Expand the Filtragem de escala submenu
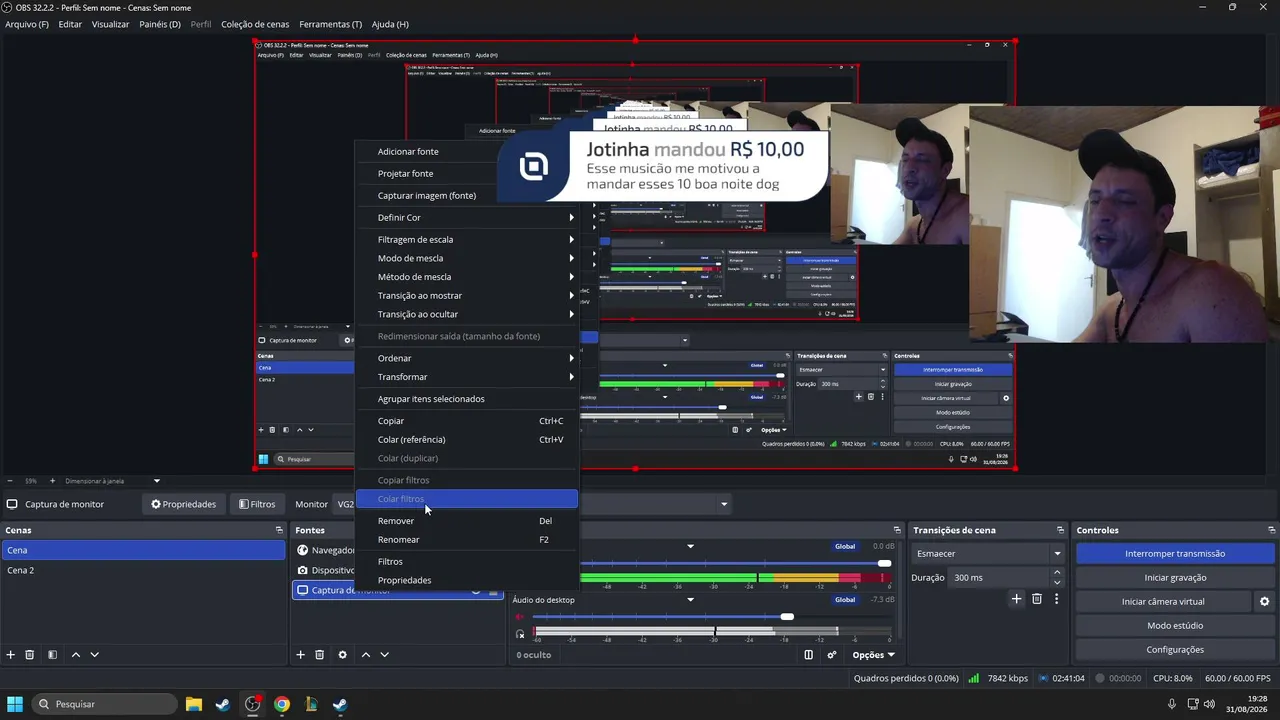1280x720 pixels. pos(467,239)
